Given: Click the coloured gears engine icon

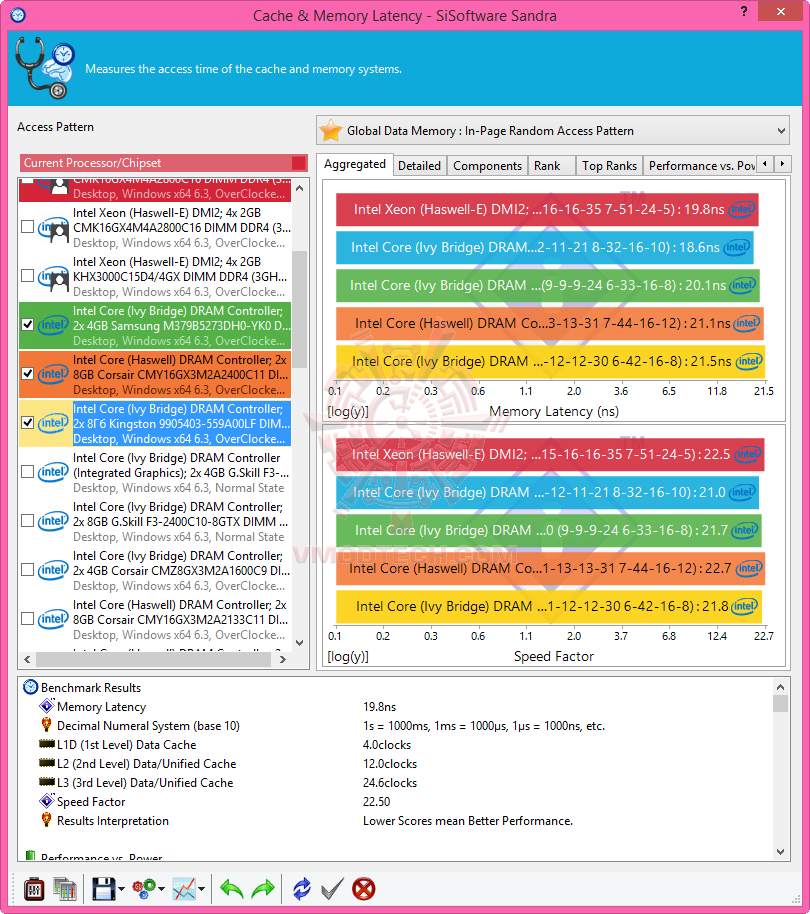Looking at the screenshot, I should coord(144,889).
